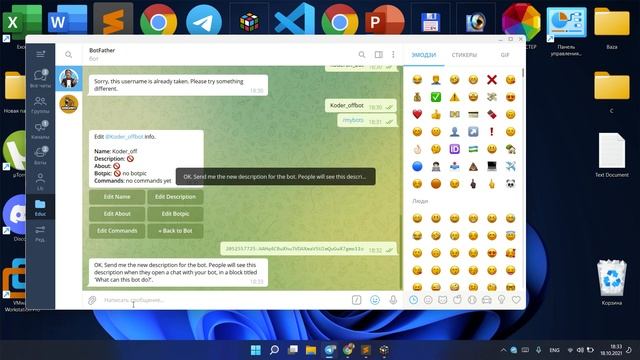Image resolution: width=640 pixels, height=360 pixels.
Task: Open the 'Каналы' chat folder
Action: coord(40,130)
